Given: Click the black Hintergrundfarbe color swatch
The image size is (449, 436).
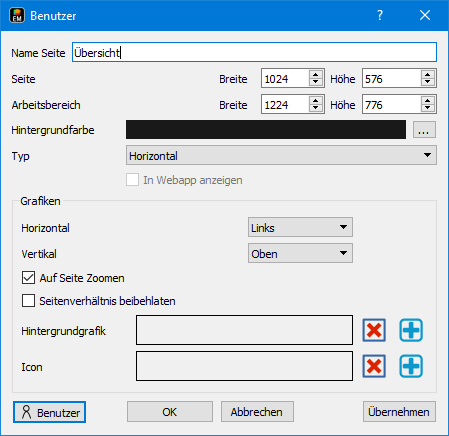Looking at the screenshot, I should (x=266, y=130).
